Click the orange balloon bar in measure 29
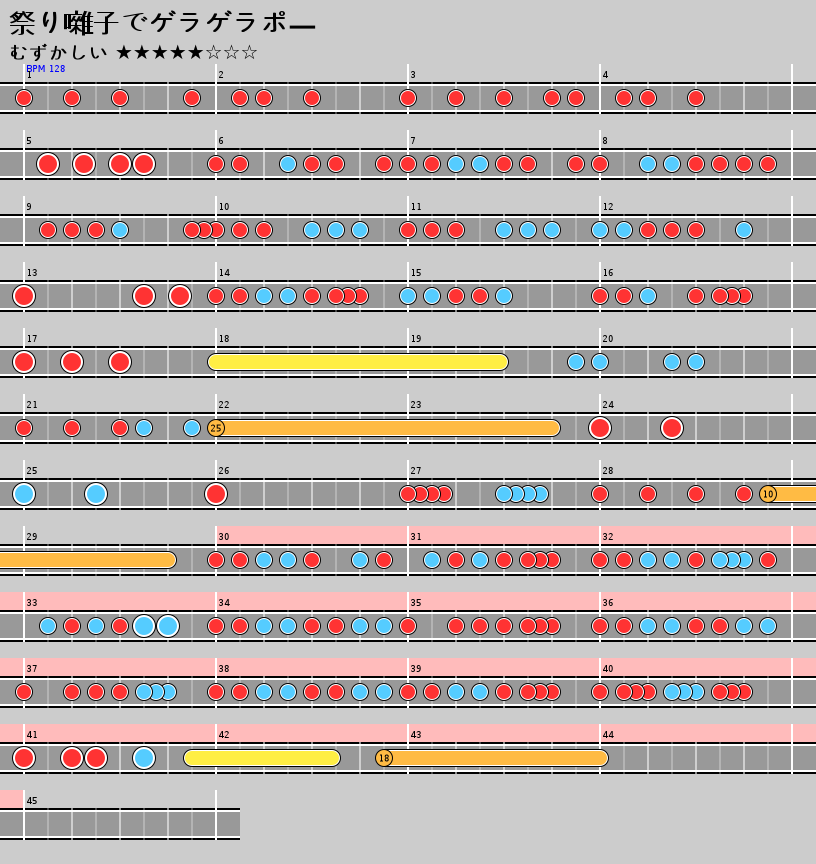The height and width of the screenshot is (864, 816). click(x=88, y=560)
